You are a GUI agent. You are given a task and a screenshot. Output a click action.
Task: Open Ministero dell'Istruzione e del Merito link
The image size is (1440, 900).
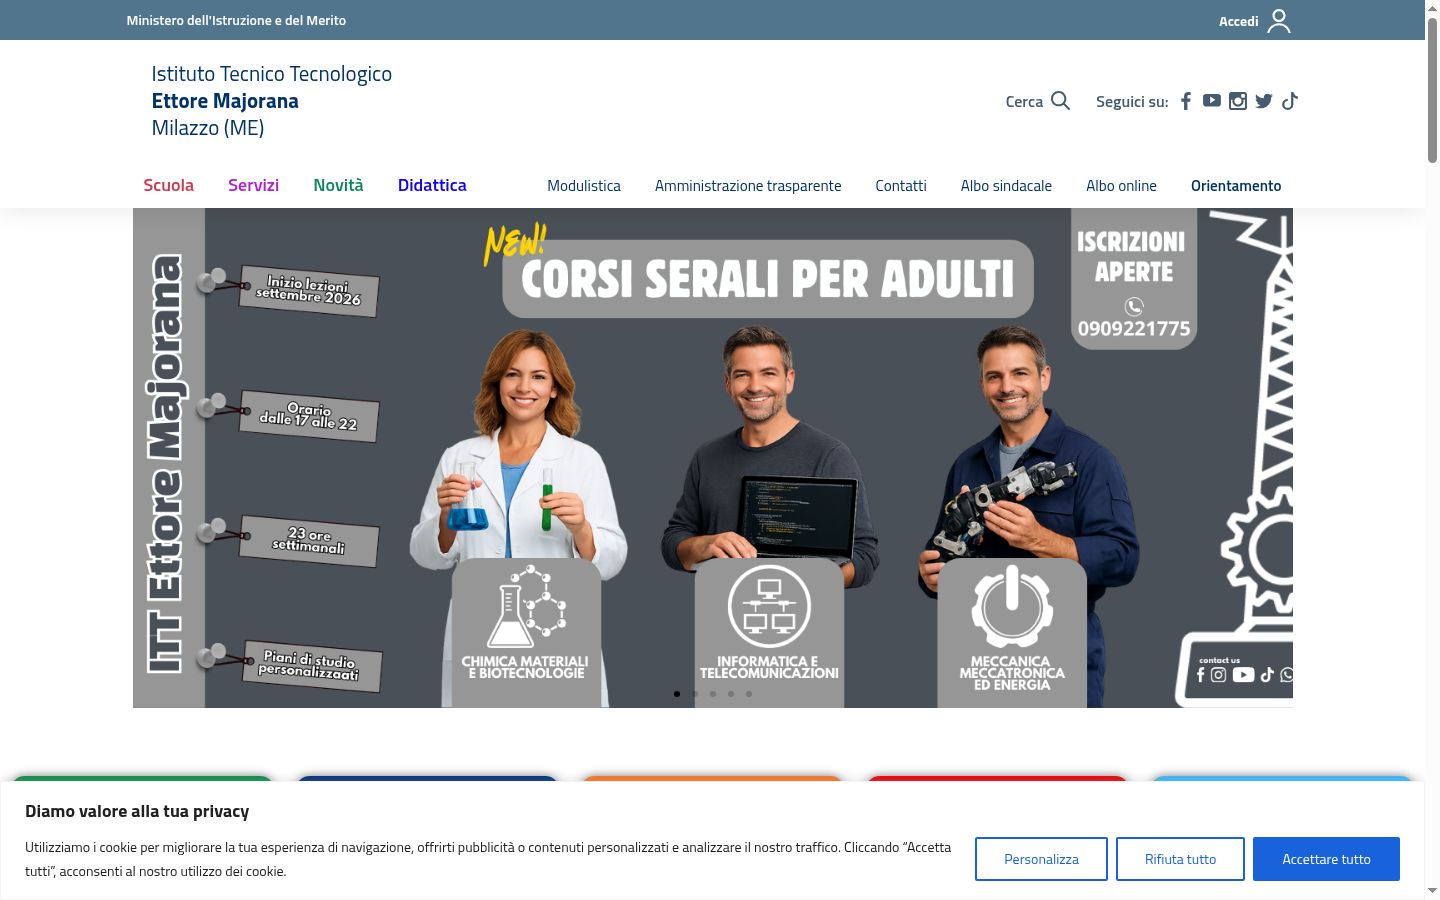[x=236, y=20]
